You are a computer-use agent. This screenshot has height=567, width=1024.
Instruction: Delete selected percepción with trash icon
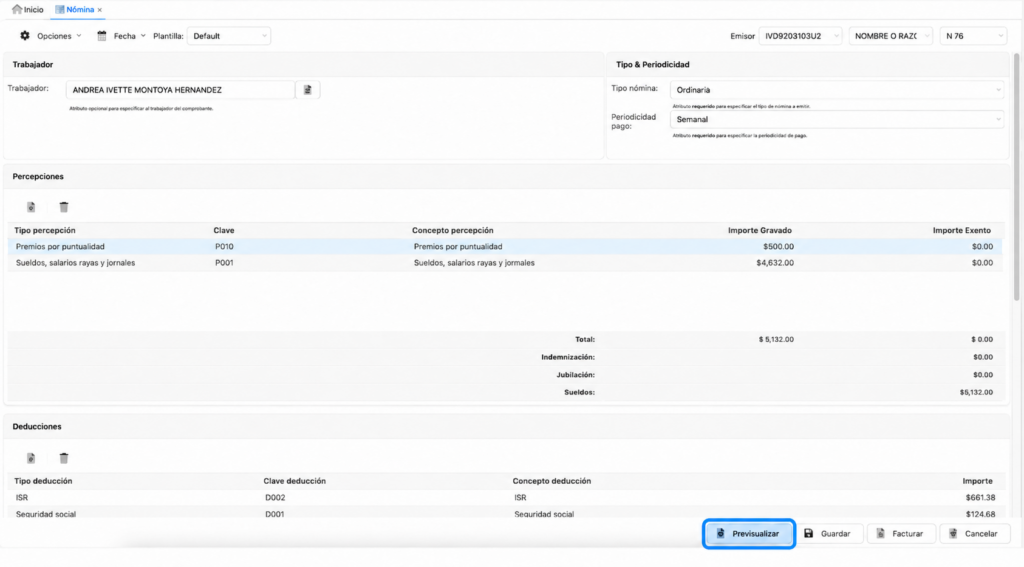pyautogui.click(x=63, y=207)
